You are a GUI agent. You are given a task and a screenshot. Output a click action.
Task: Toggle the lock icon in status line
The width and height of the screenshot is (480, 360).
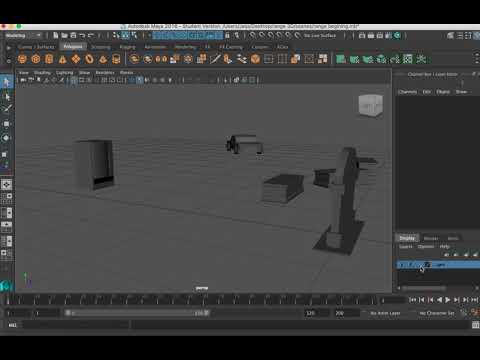(227, 35)
